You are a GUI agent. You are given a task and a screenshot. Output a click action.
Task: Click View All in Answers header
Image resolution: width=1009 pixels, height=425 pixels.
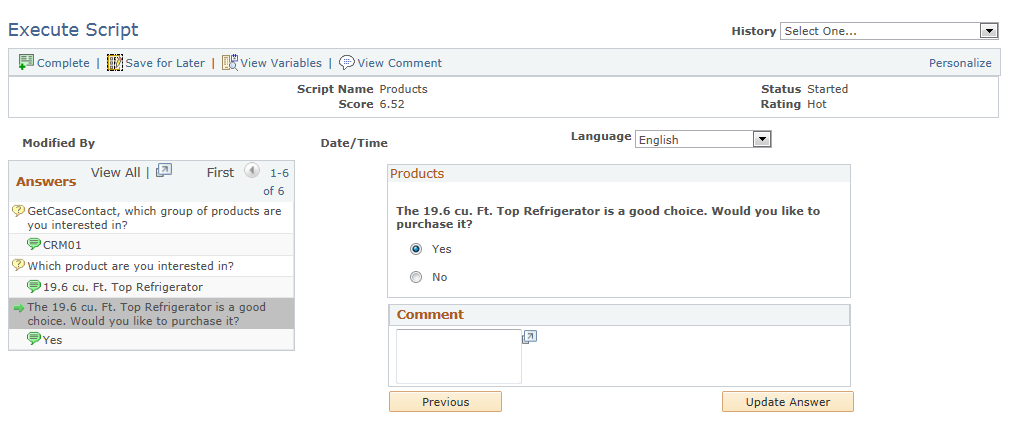point(115,173)
